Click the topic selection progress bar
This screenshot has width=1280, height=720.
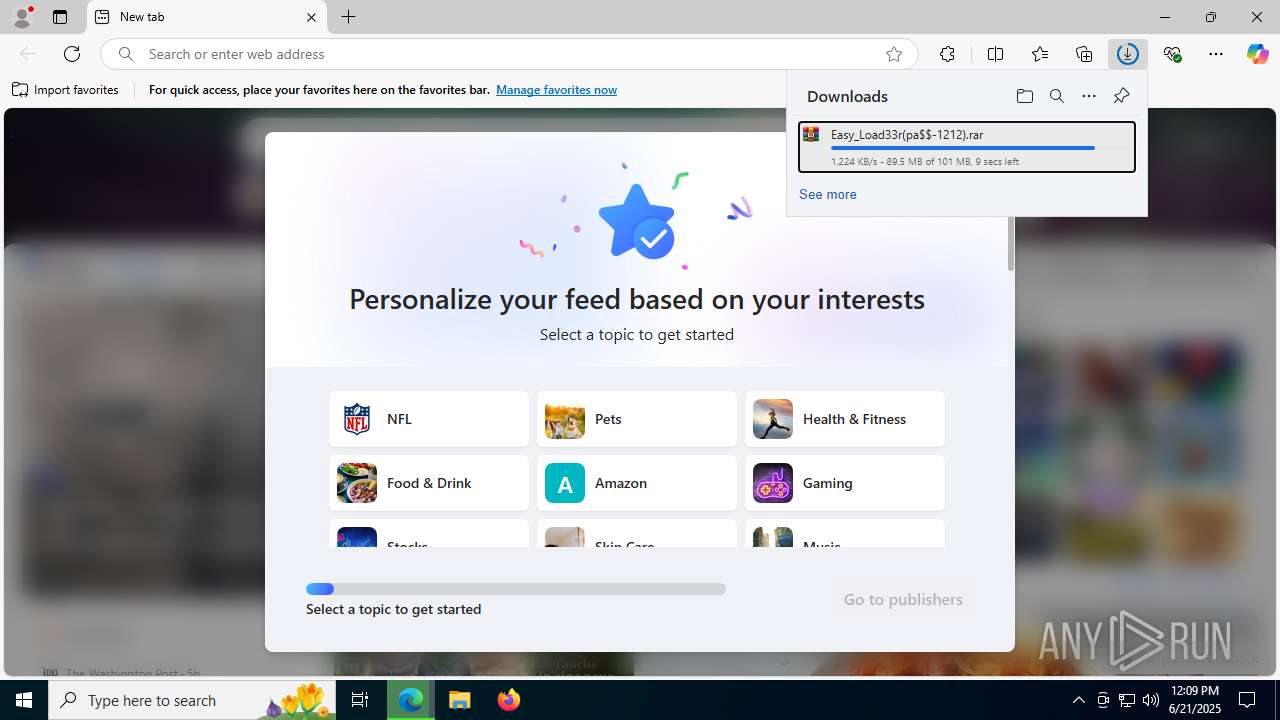click(516, 589)
